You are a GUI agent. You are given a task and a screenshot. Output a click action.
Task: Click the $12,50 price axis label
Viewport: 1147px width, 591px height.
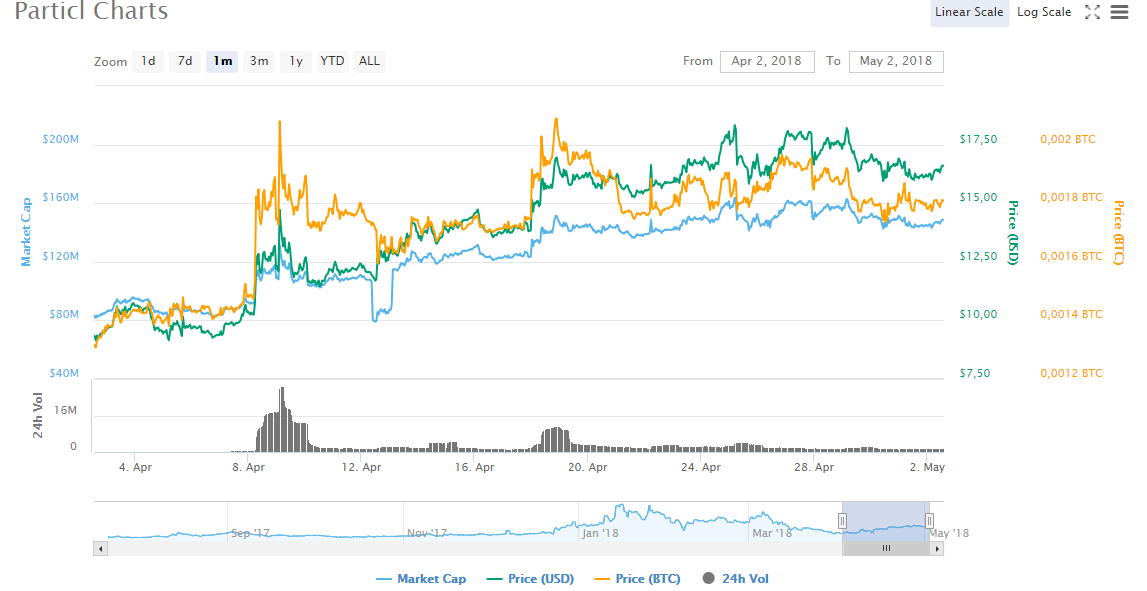pos(978,256)
